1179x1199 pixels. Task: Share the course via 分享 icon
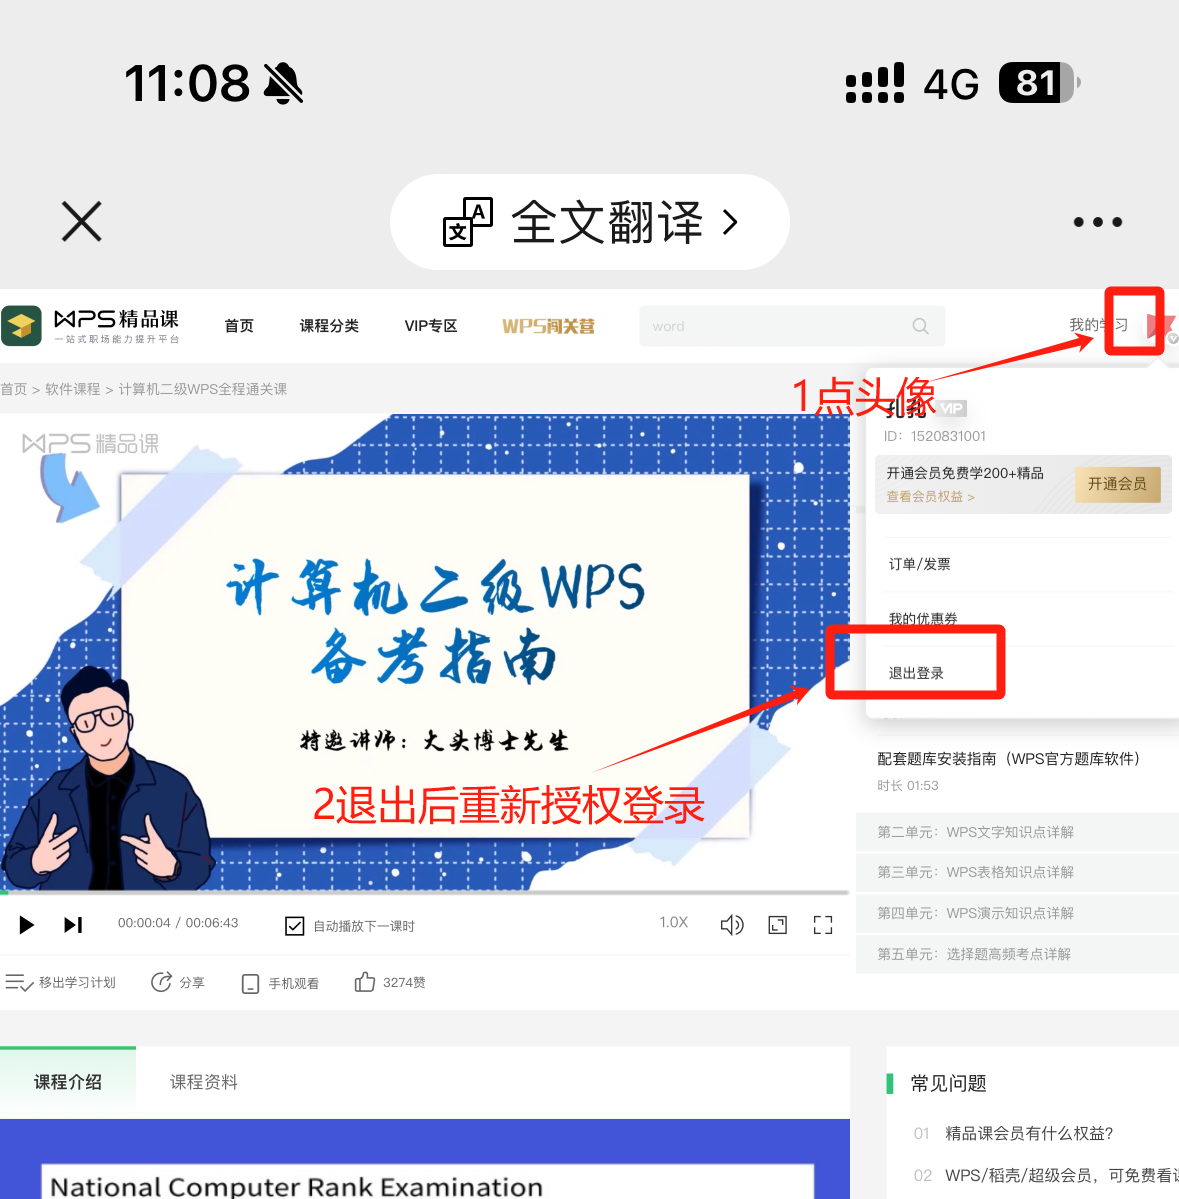(x=162, y=983)
